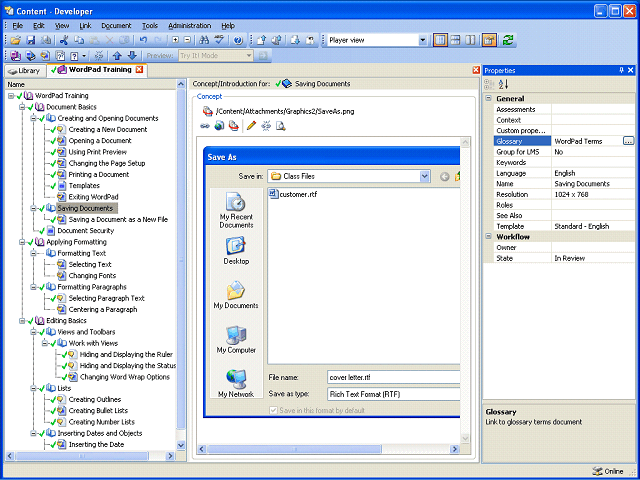Select the Document Security tree item
640x480 pixels.
coord(86,231)
